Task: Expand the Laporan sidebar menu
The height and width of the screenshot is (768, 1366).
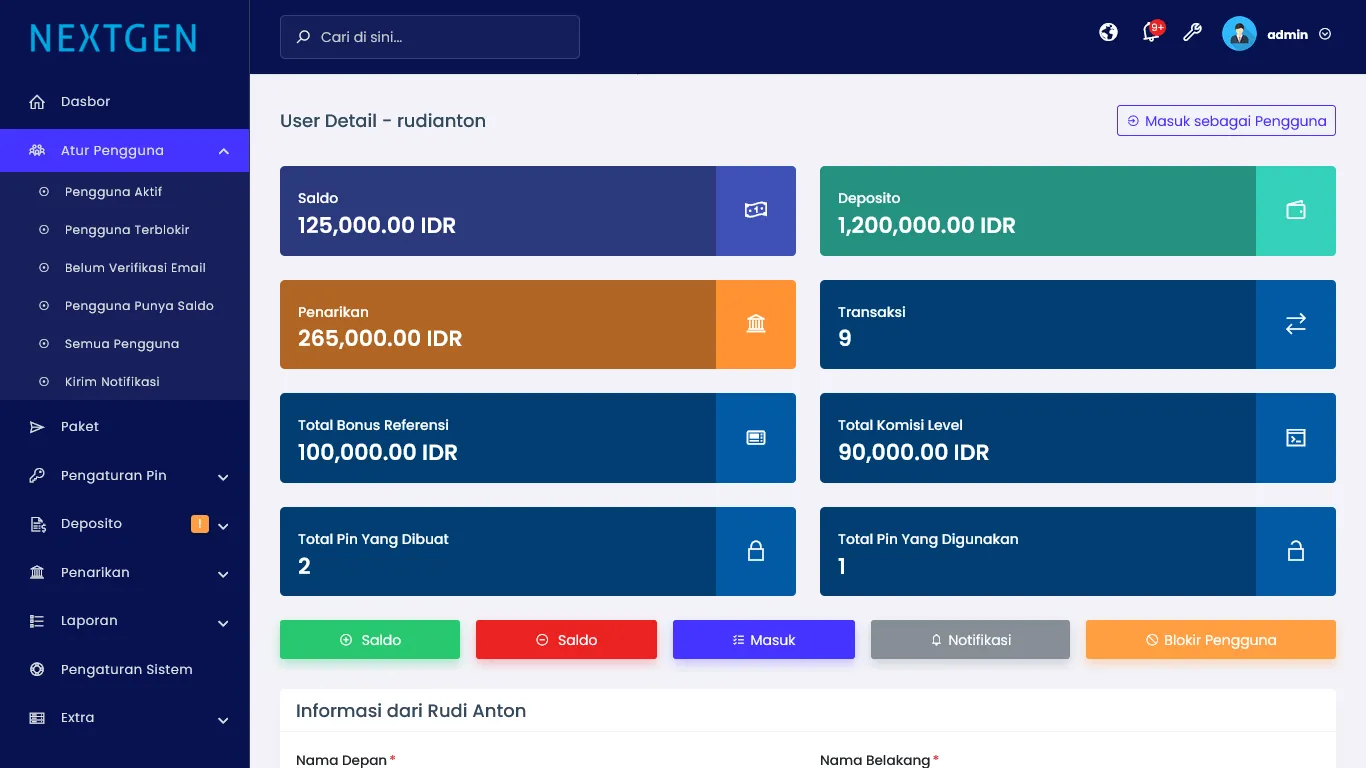Action: pos(224,622)
